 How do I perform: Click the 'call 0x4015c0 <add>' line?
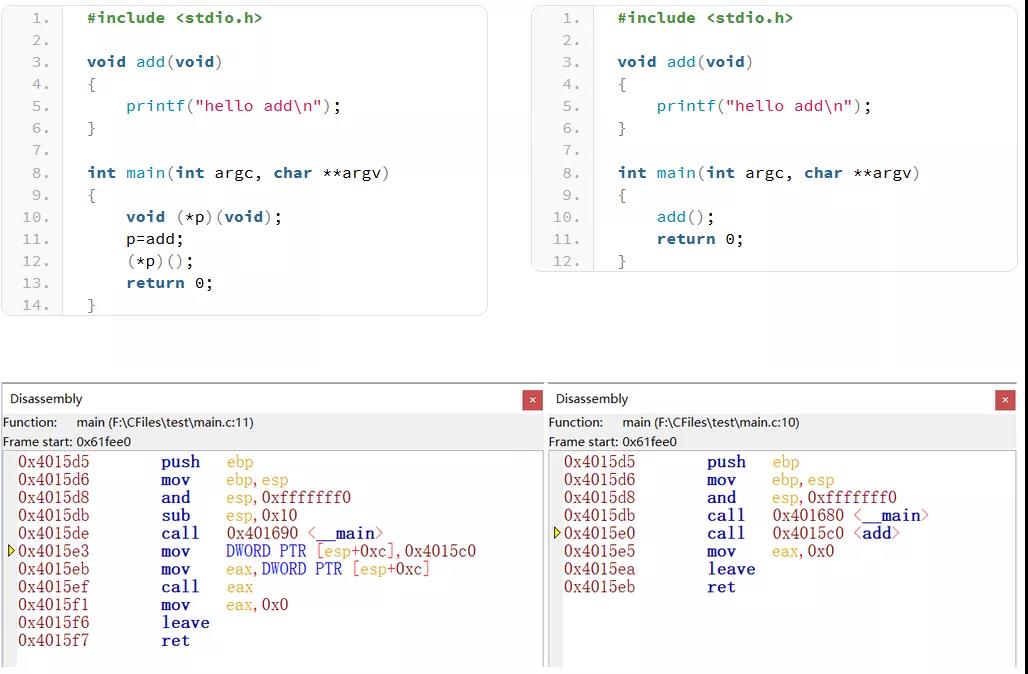tap(803, 534)
